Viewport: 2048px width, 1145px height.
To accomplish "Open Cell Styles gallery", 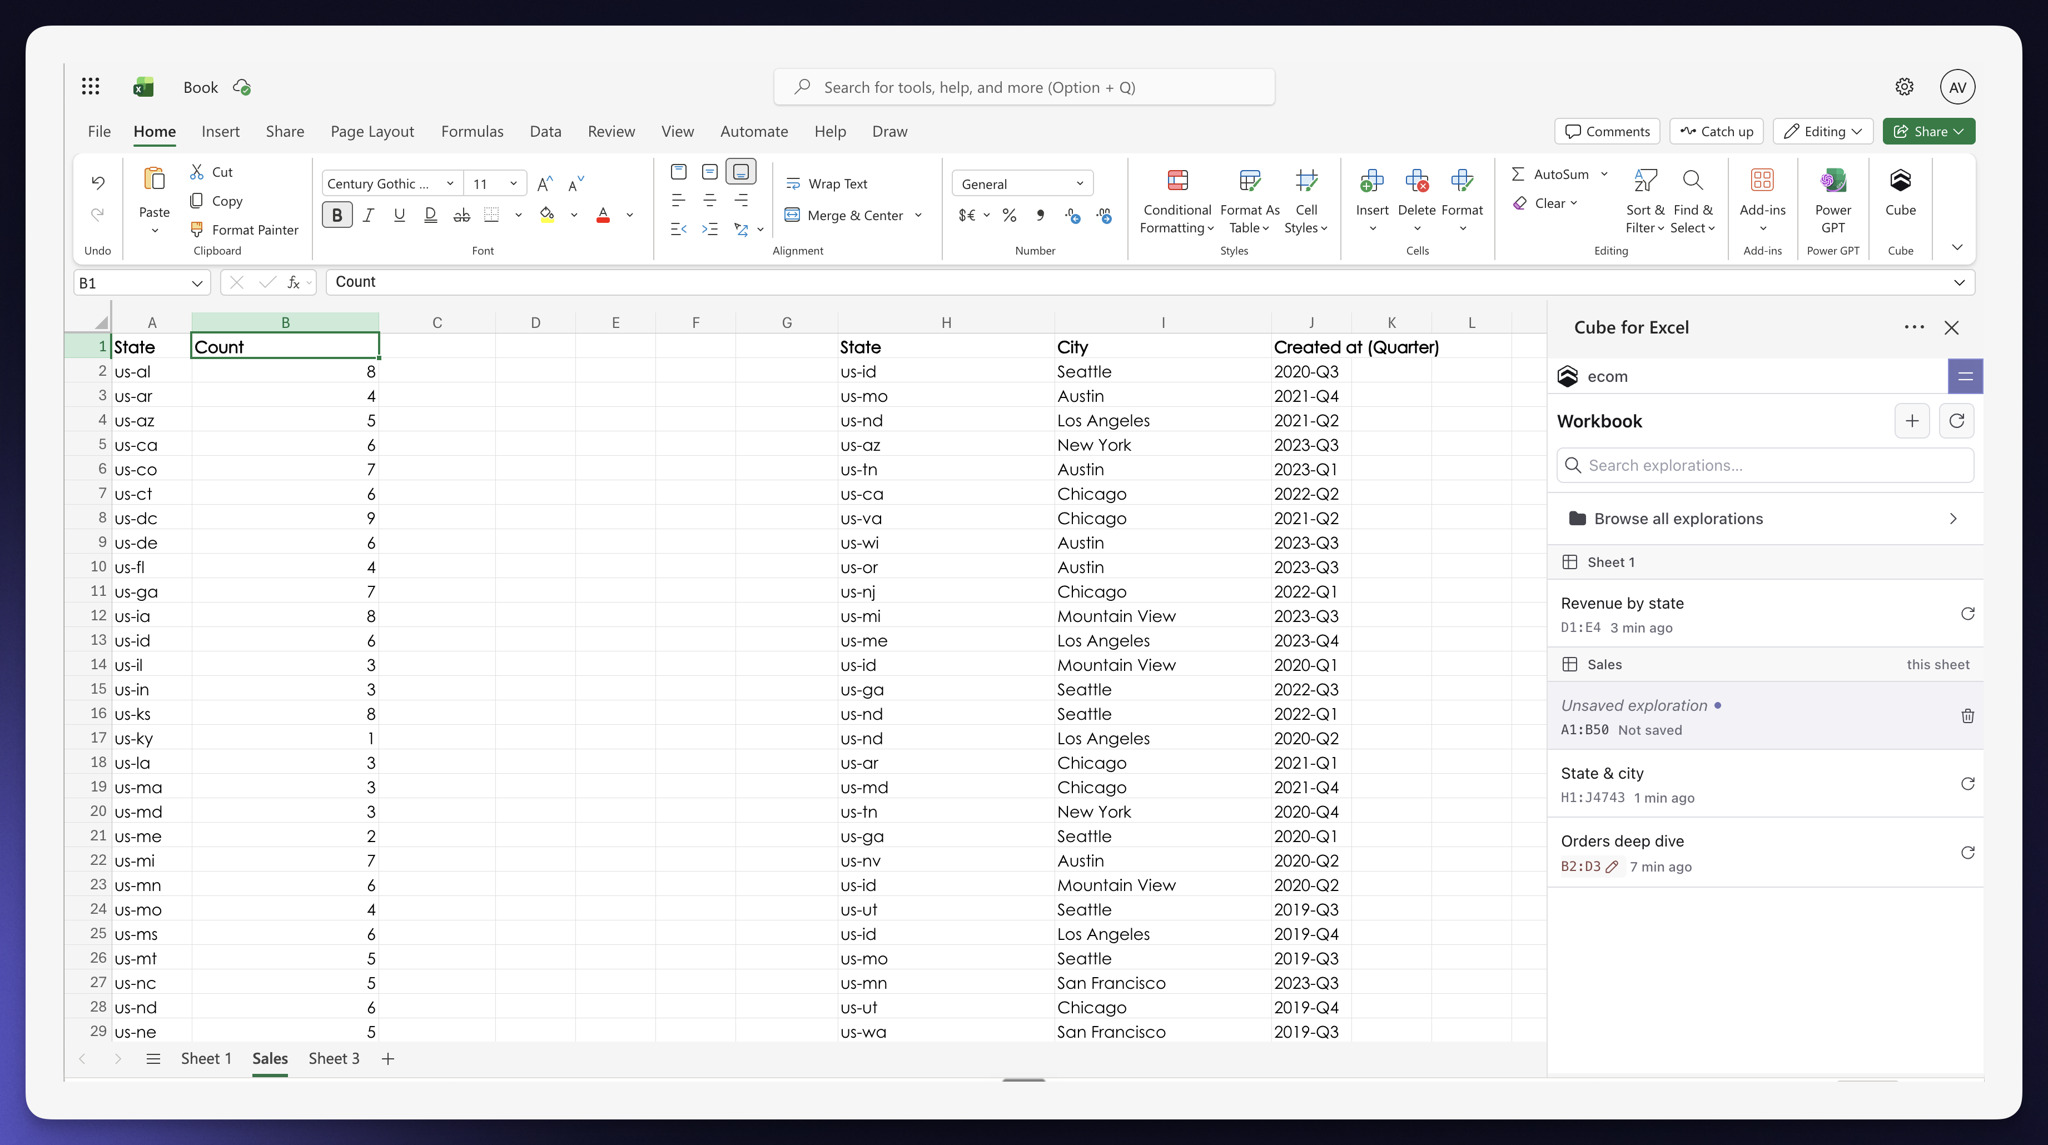I will pyautogui.click(x=1306, y=201).
